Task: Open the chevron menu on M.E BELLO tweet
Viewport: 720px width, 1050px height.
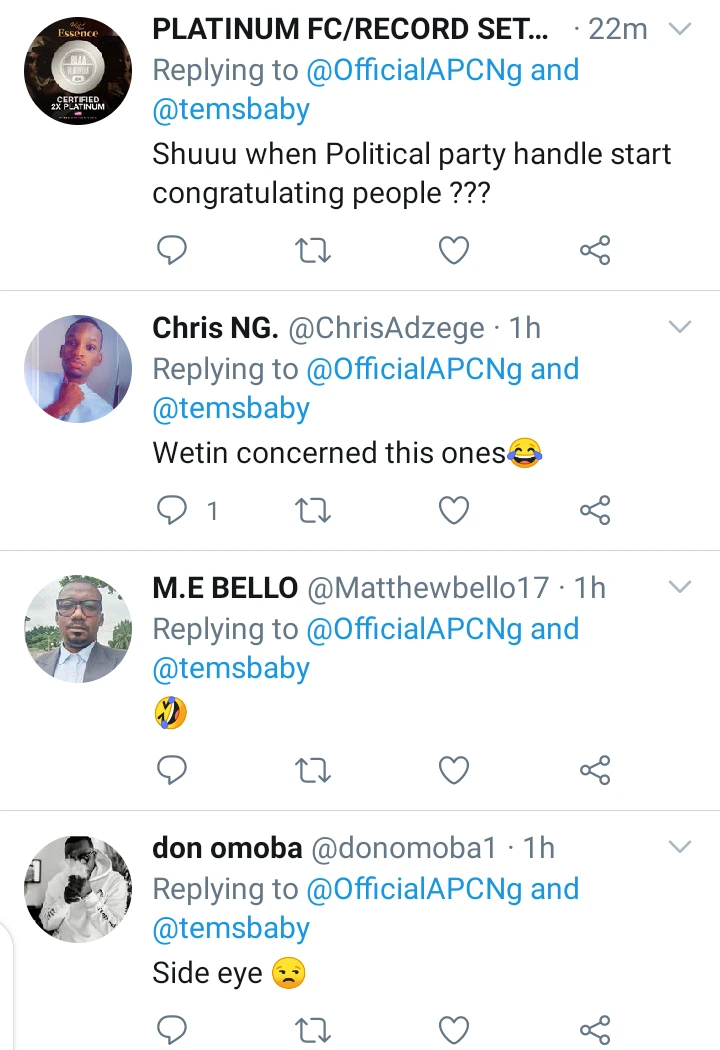Action: pyautogui.click(x=680, y=587)
